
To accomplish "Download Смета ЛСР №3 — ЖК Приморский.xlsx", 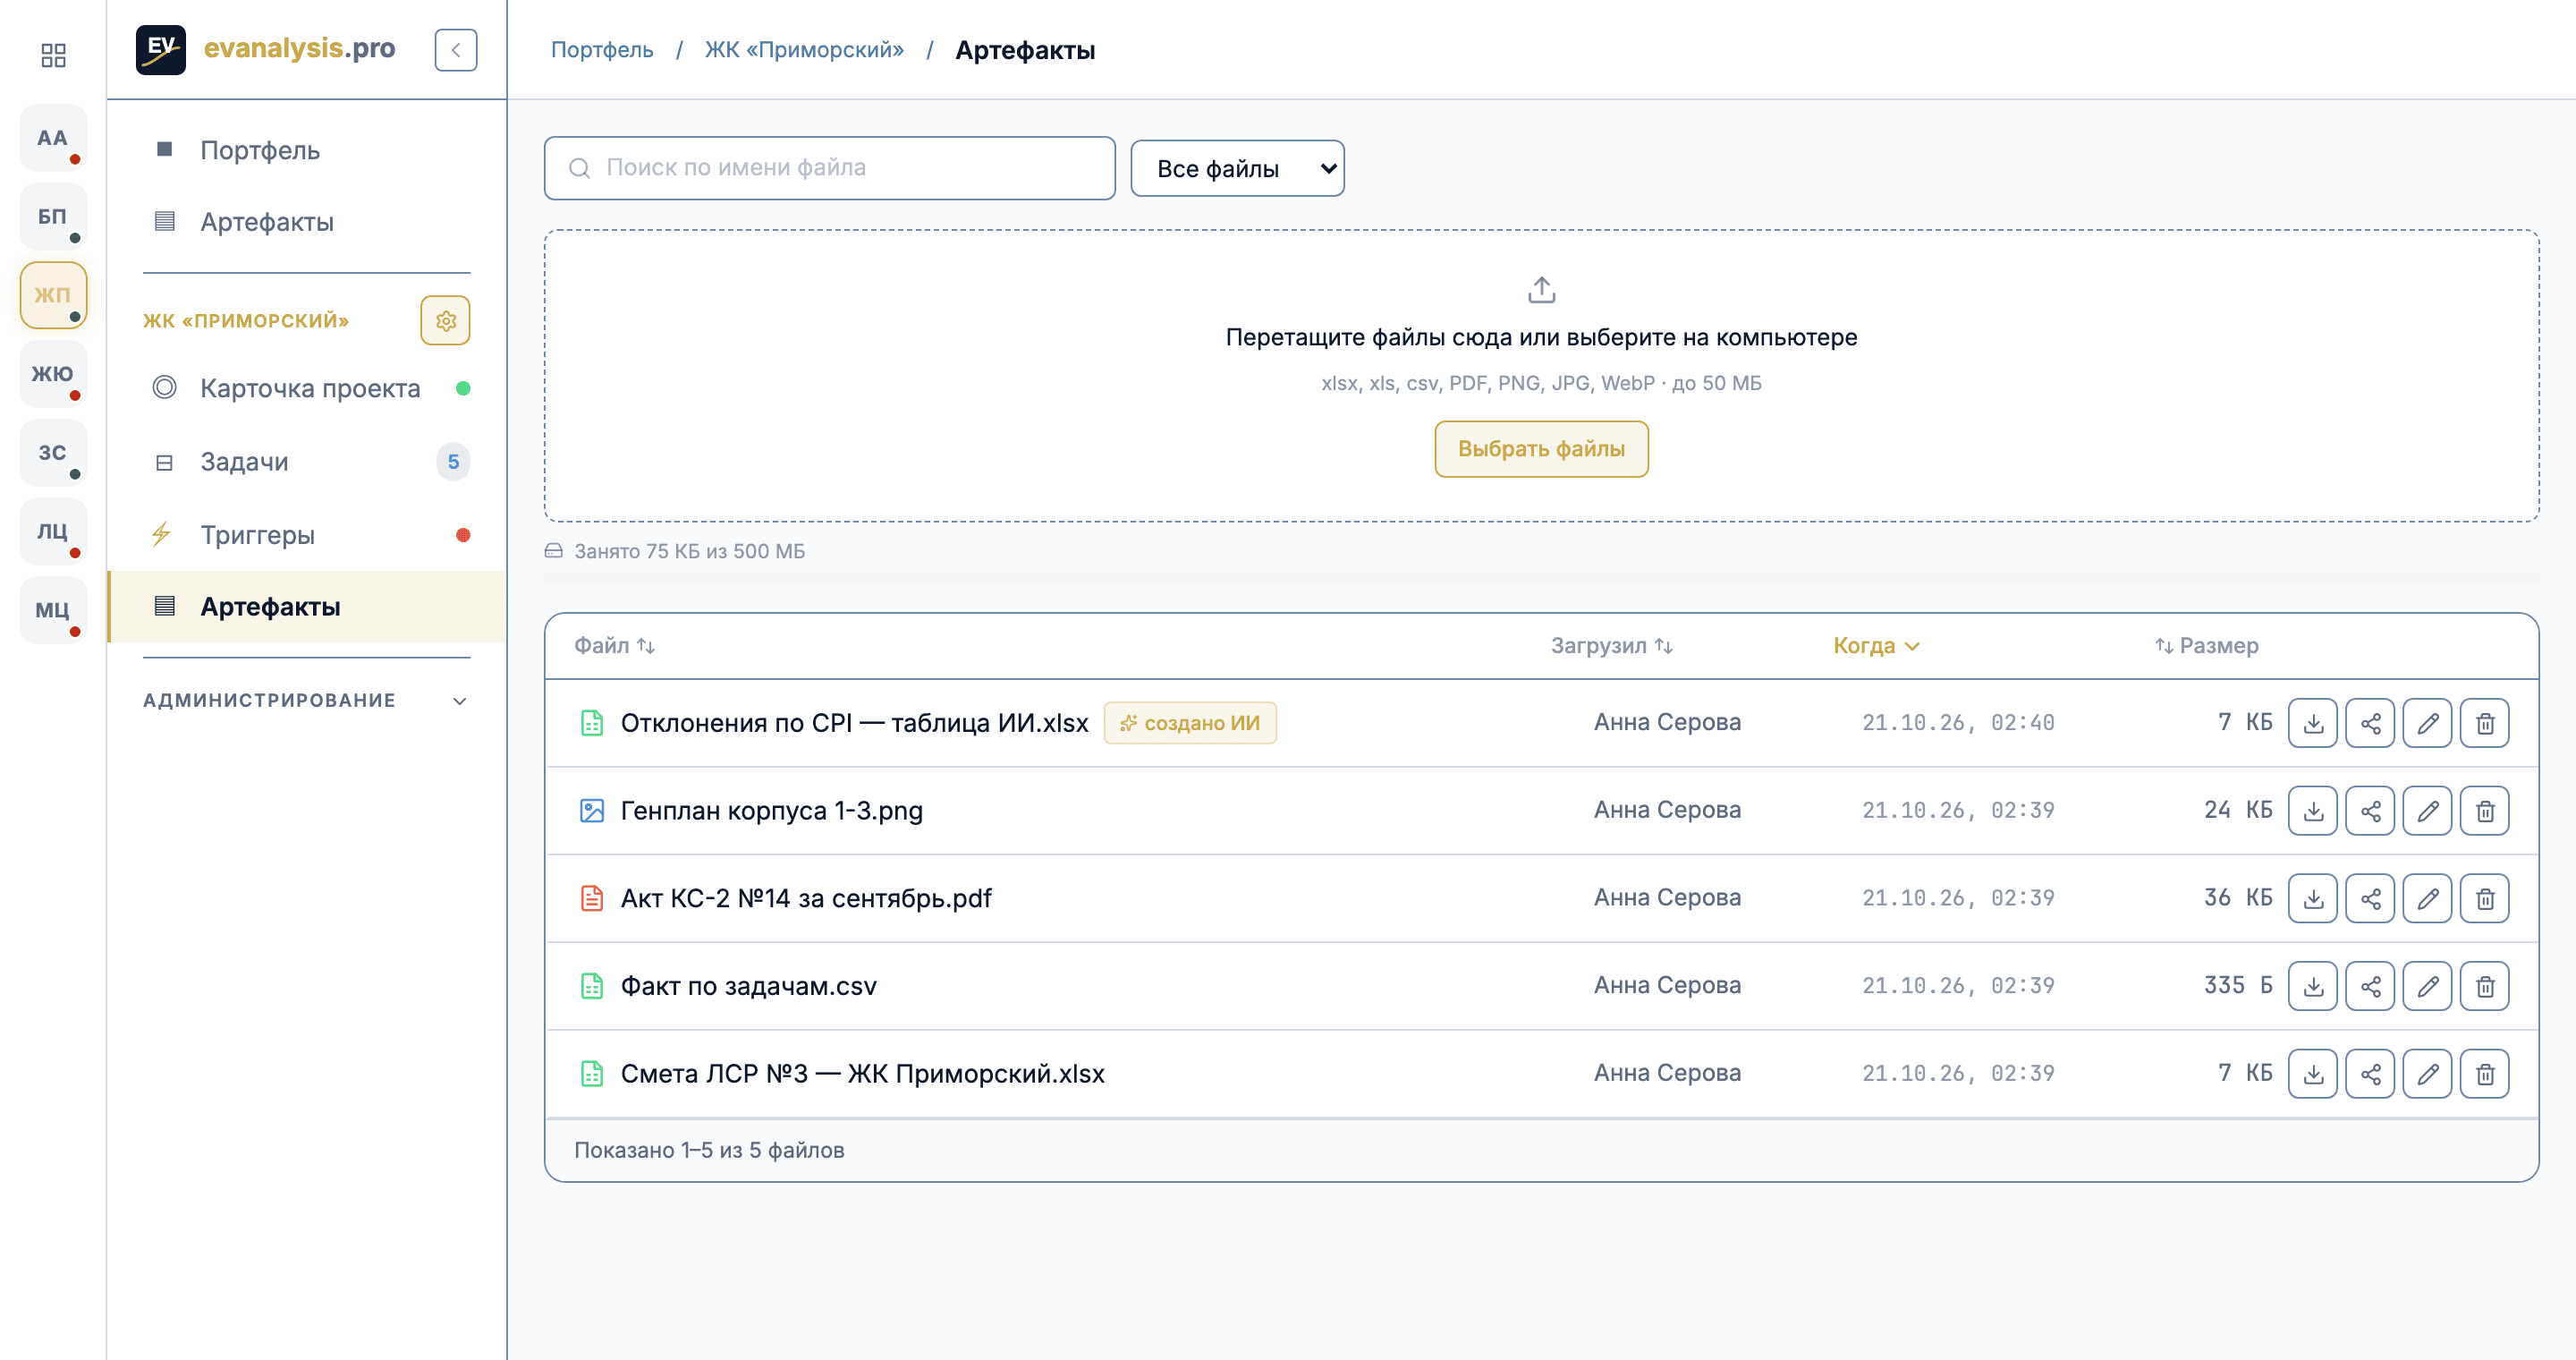I will tap(2312, 1074).
